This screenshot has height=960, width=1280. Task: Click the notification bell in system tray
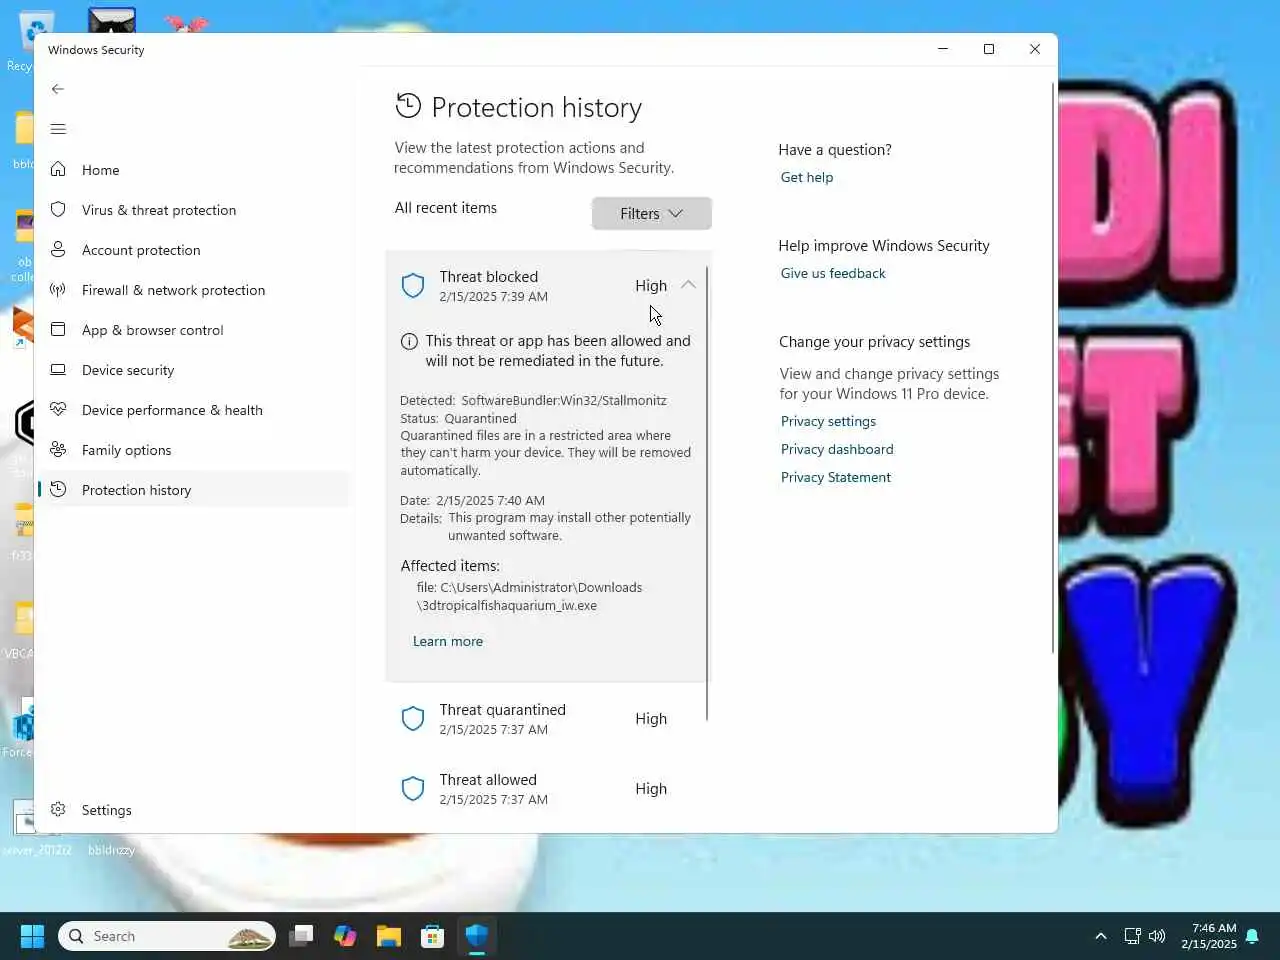pos(1252,936)
